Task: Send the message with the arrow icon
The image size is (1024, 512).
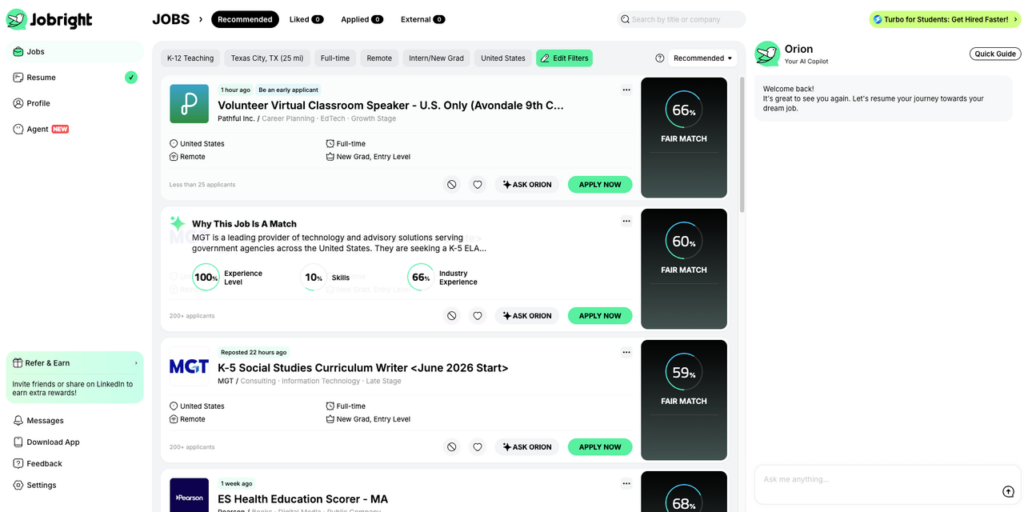Action: 1007,492
